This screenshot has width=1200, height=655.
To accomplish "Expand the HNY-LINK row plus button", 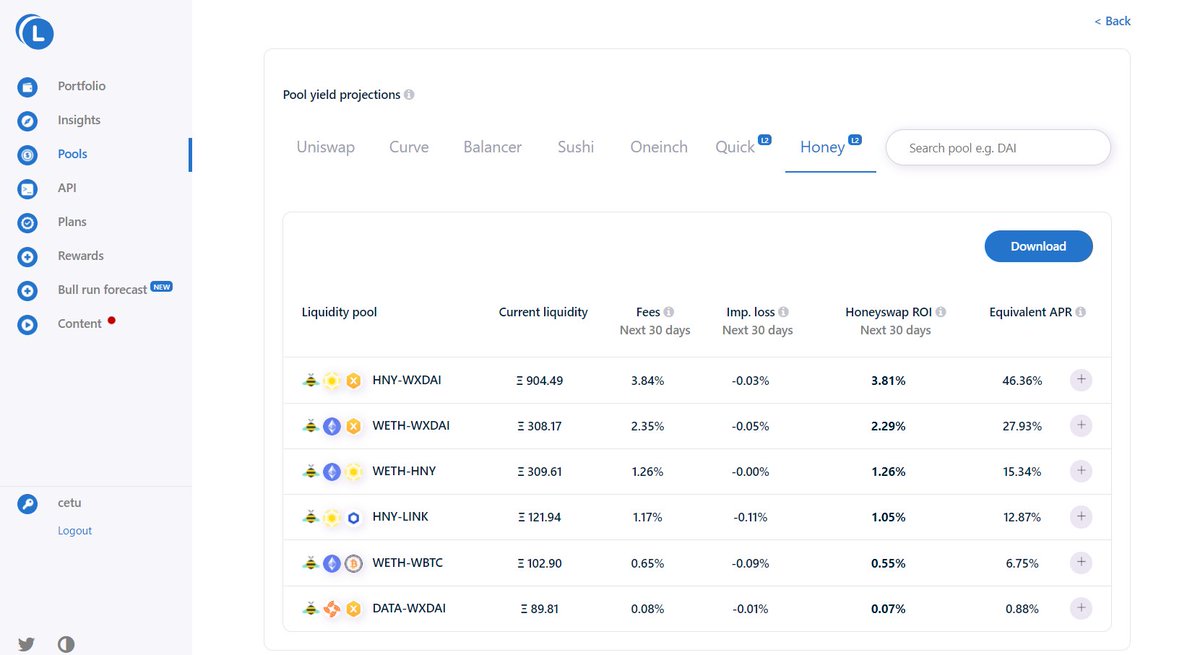I will click(x=1081, y=517).
